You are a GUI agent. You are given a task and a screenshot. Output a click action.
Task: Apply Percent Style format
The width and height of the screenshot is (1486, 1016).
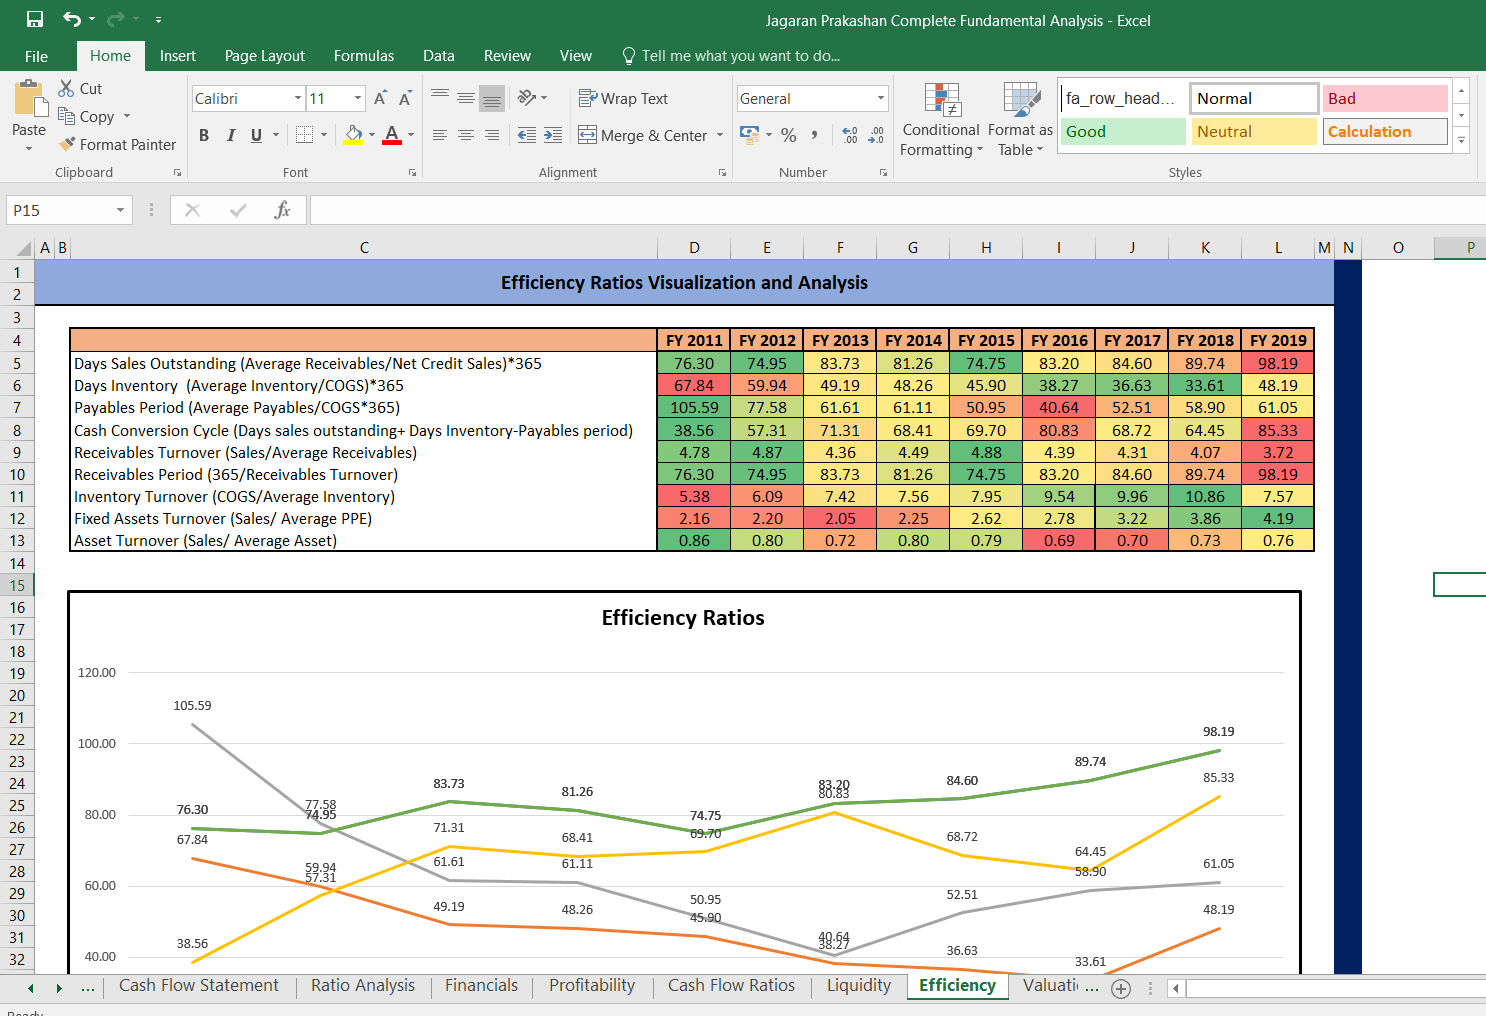(x=789, y=135)
